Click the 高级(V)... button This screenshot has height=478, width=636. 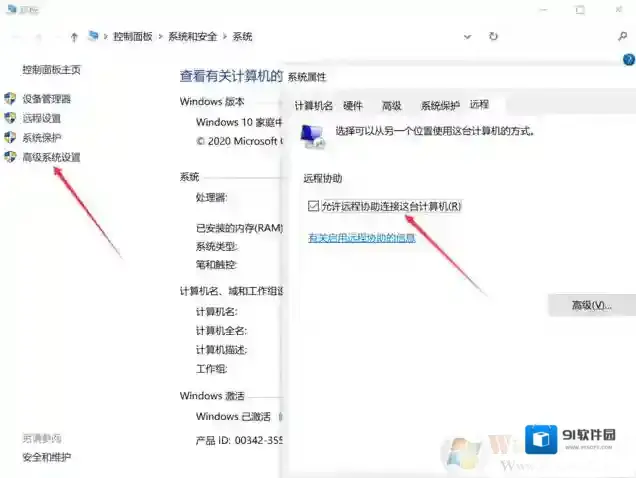click(x=591, y=305)
